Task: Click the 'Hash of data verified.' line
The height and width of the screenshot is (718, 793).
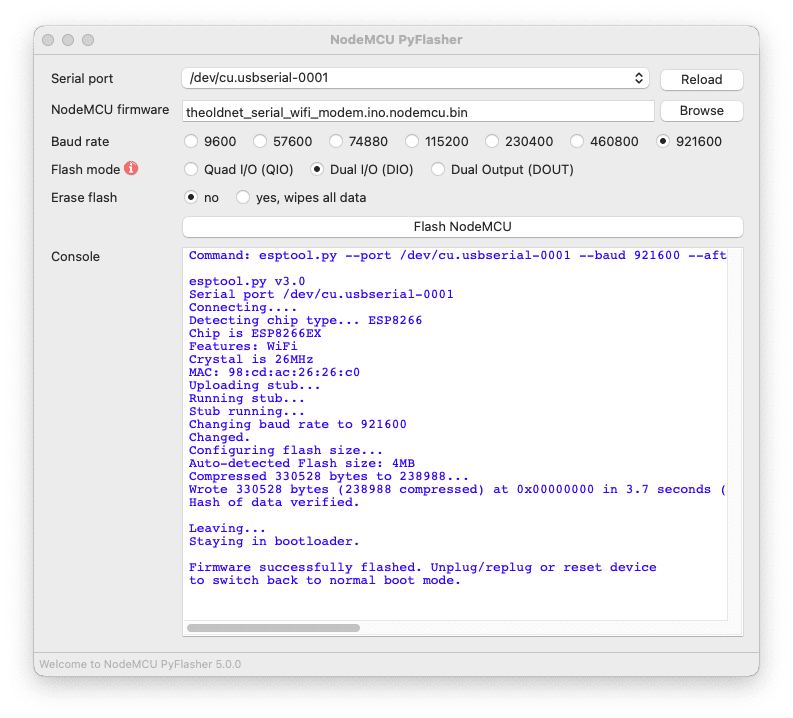Action: pos(274,502)
